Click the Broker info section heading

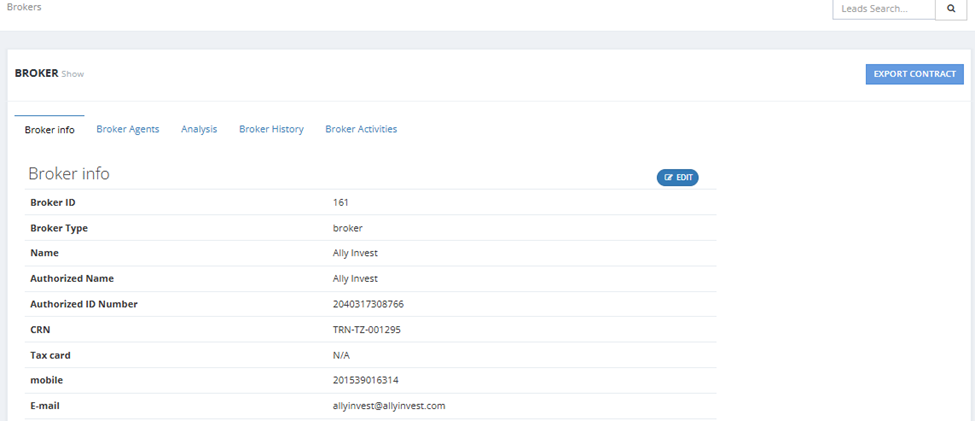tap(69, 173)
